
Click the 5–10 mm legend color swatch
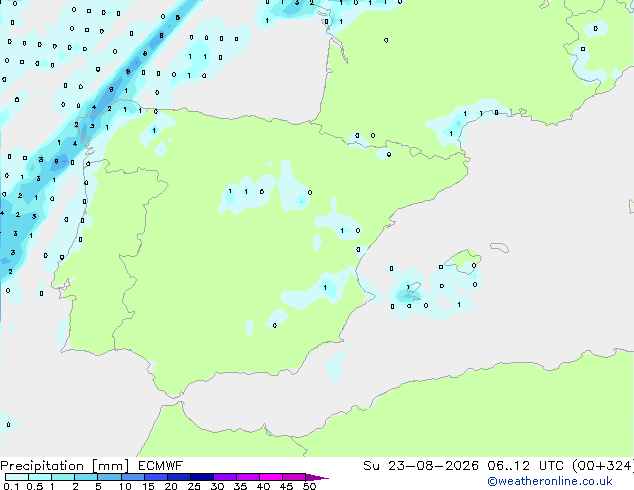109,477
